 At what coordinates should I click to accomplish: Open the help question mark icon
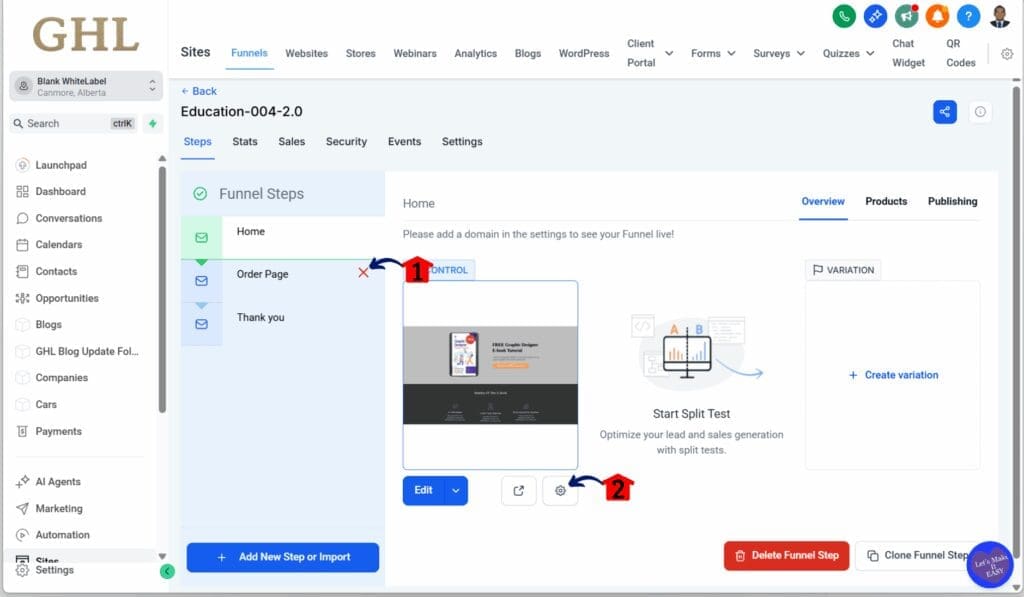966,17
